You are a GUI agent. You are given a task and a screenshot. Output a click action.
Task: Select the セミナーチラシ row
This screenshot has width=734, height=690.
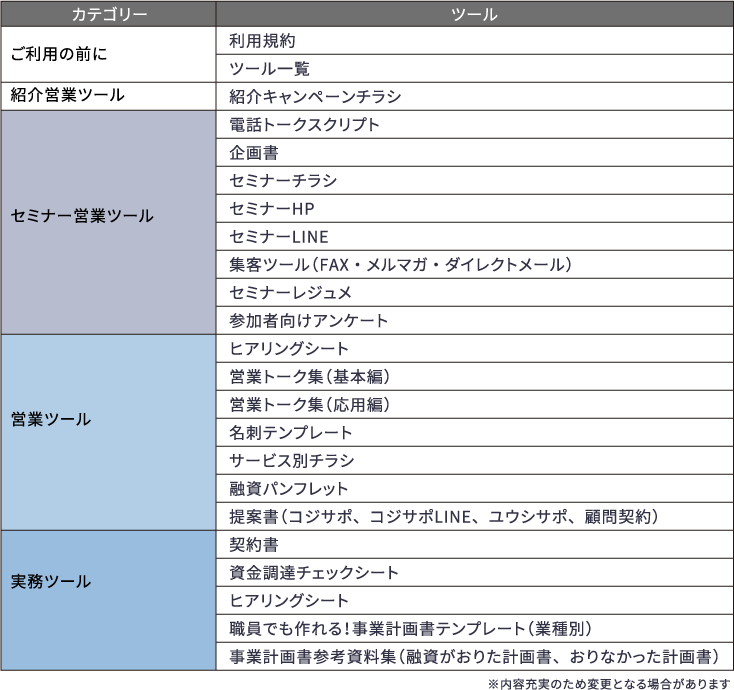pyautogui.click(x=475, y=181)
